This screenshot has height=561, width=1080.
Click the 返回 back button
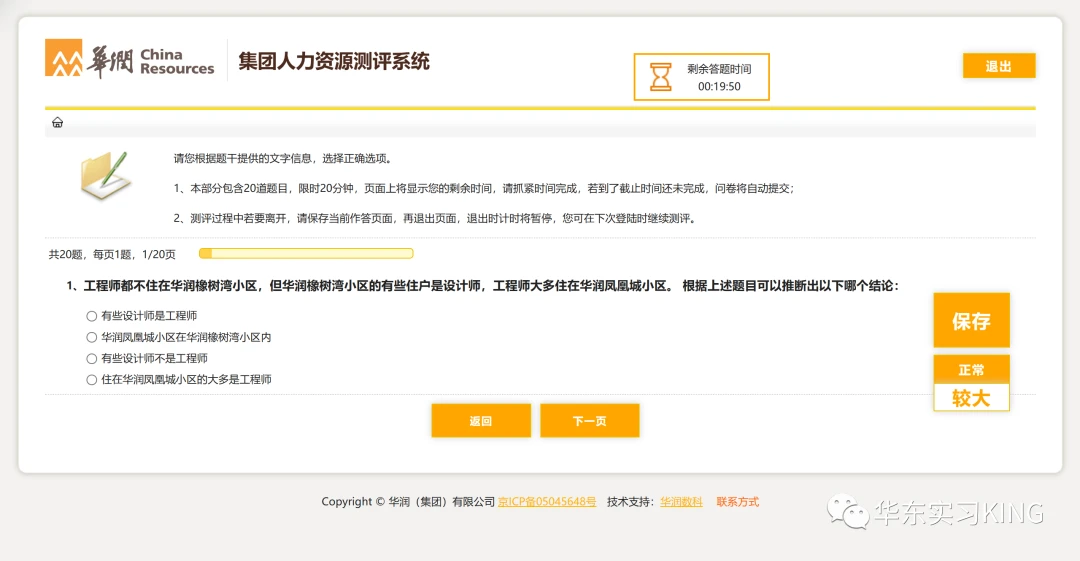coord(481,420)
